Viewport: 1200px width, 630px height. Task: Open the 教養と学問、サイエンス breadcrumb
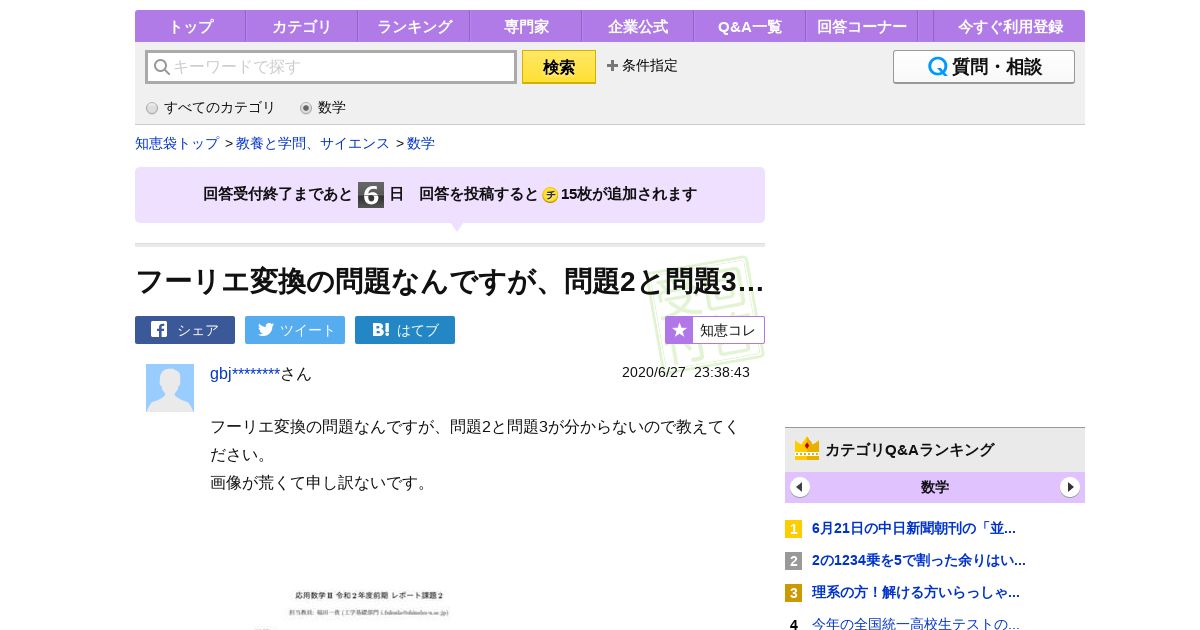(x=313, y=144)
